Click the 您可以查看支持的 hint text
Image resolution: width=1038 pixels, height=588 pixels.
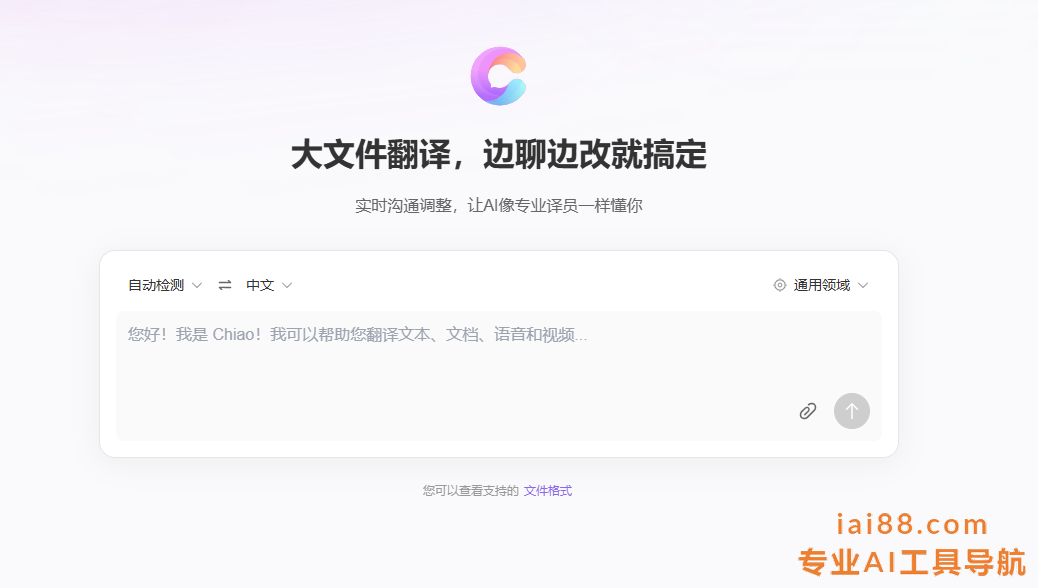pos(471,491)
